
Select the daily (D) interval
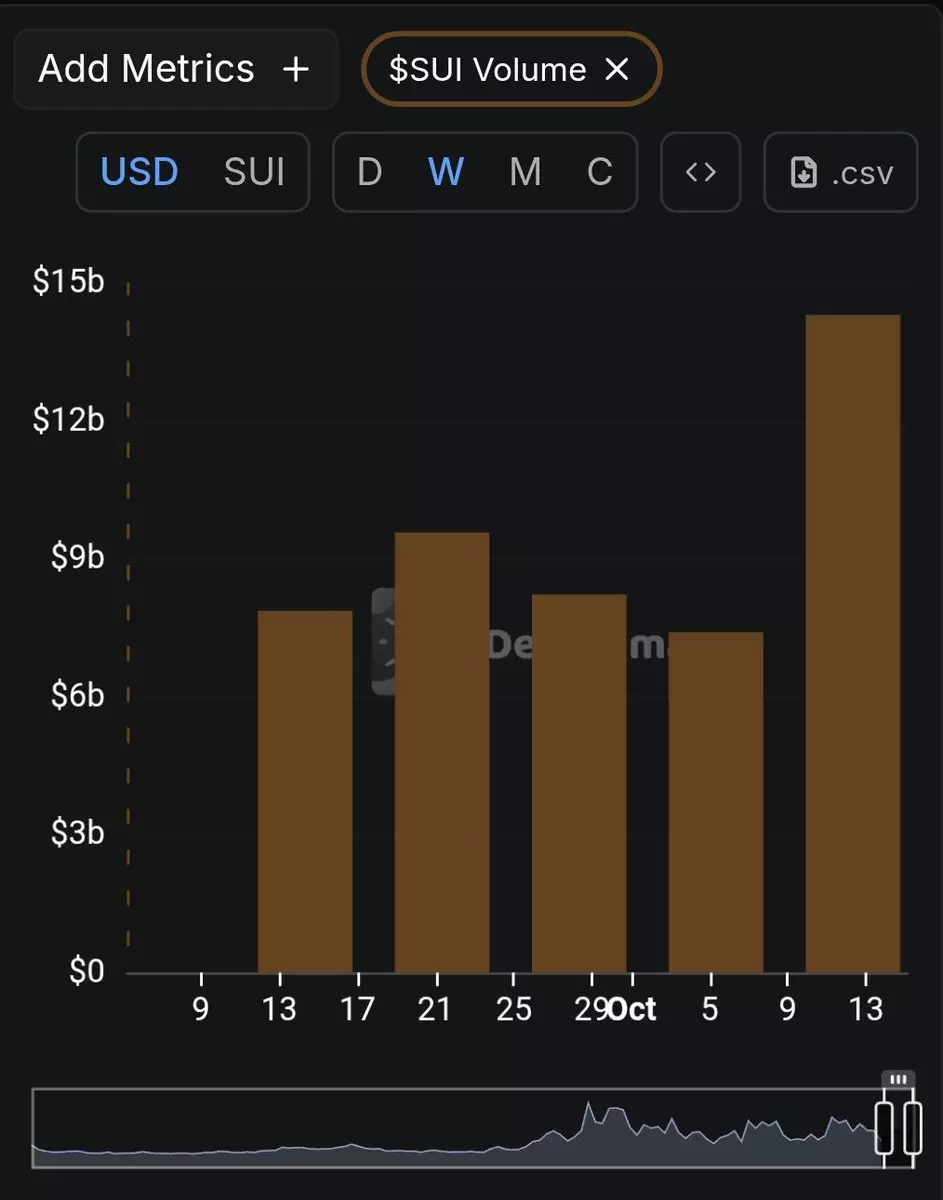pyautogui.click(x=369, y=172)
